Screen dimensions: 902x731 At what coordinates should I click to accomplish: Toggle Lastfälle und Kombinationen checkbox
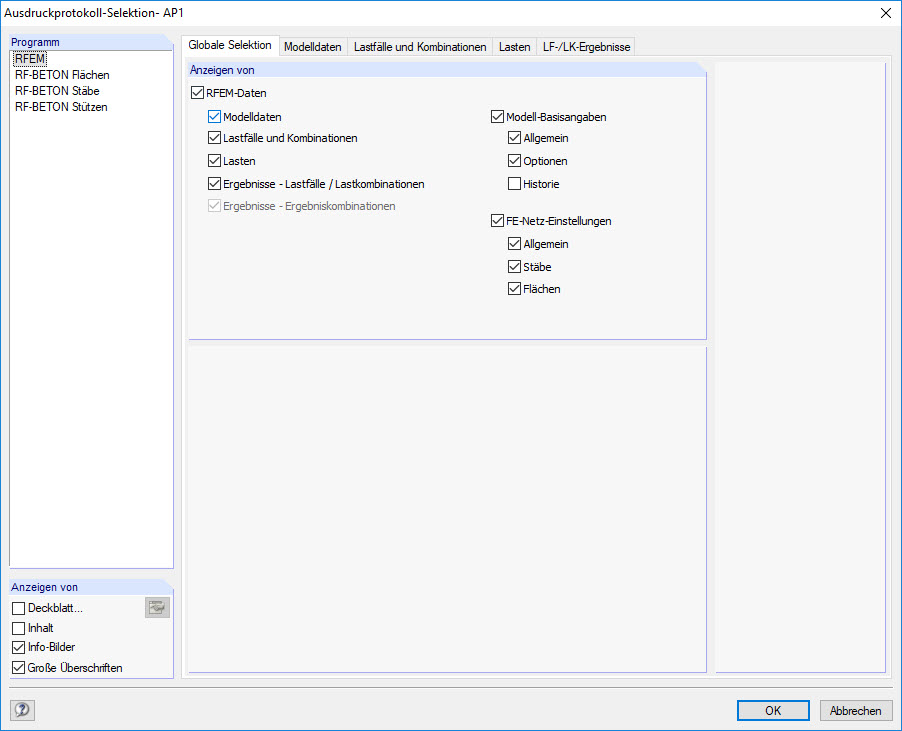[214, 138]
